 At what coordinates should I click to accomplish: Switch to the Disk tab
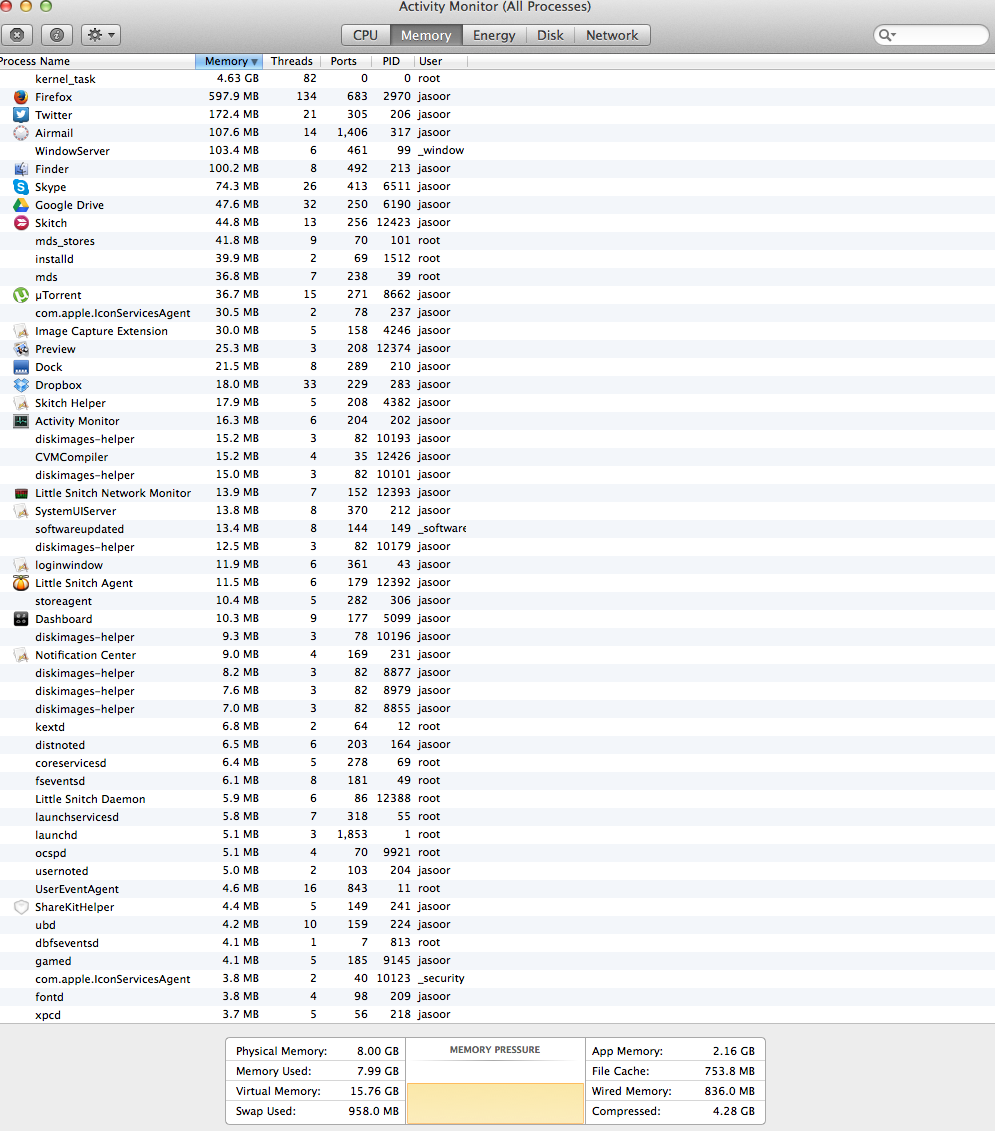point(550,35)
